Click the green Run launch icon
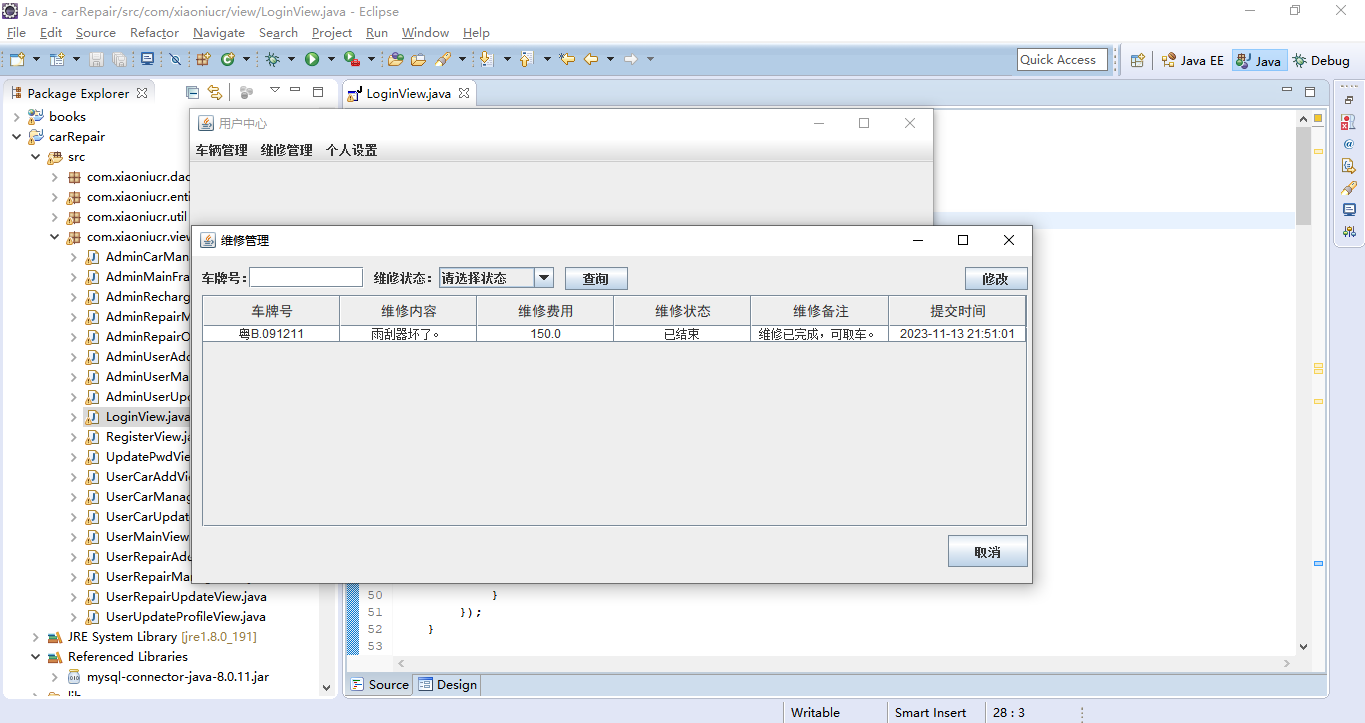The width and height of the screenshot is (1365, 723). (x=312, y=59)
